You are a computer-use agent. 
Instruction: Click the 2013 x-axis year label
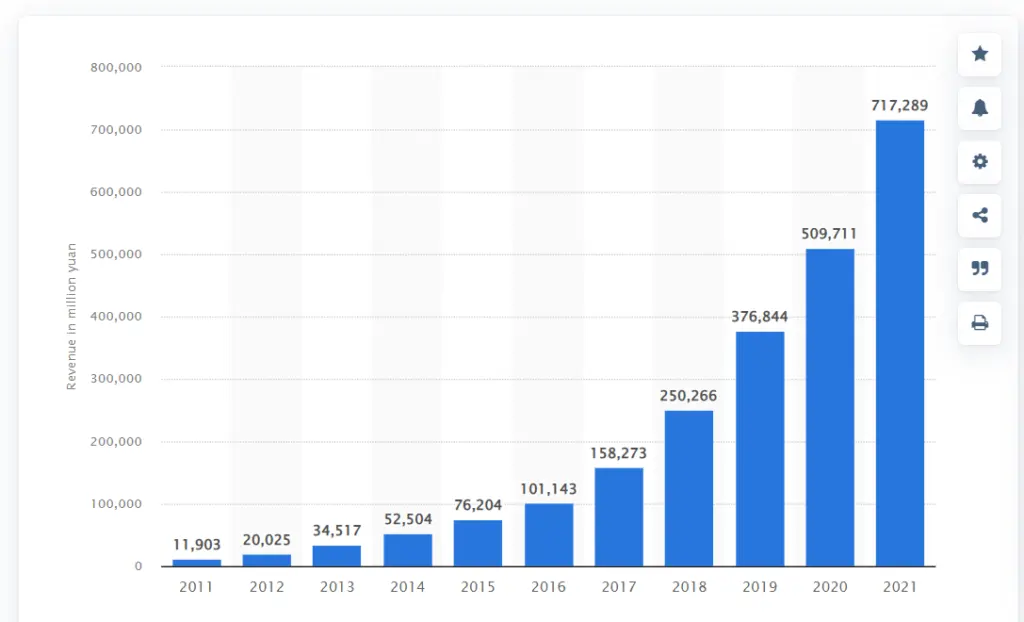(337, 587)
